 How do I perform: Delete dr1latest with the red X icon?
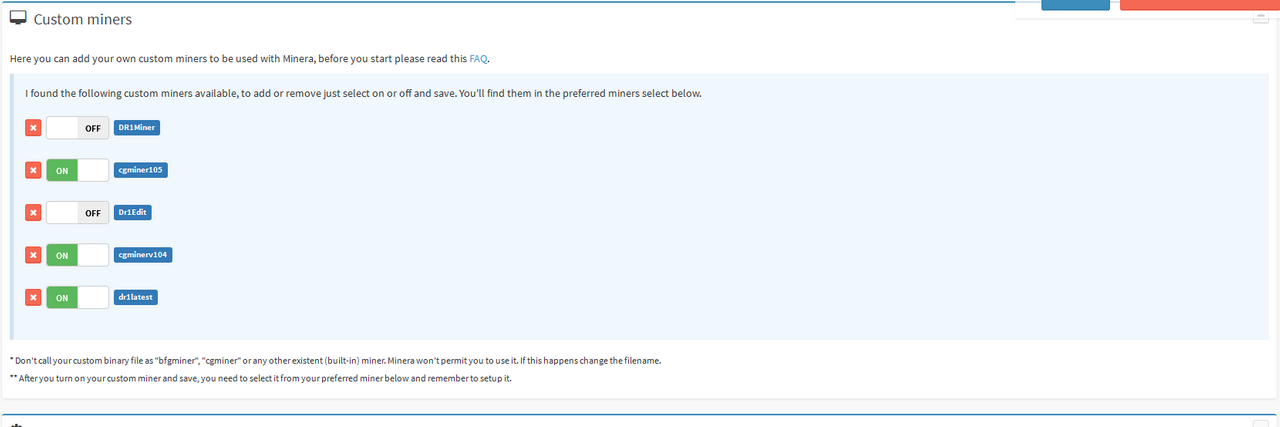tap(33, 297)
